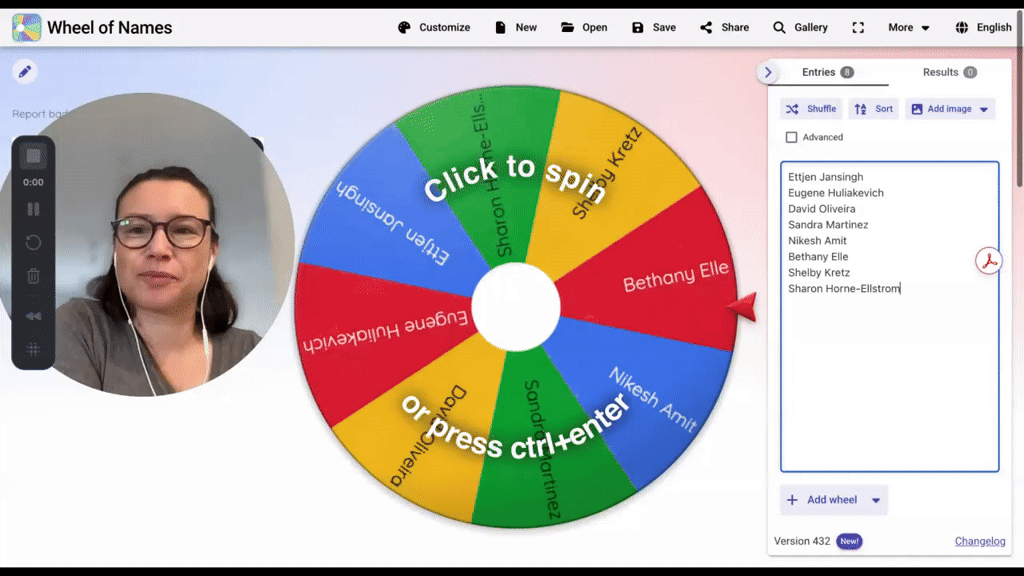Click the PDF Acrobat icon beside the entries
Image resolution: width=1024 pixels, height=576 pixels.
pyautogui.click(x=989, y=261)
